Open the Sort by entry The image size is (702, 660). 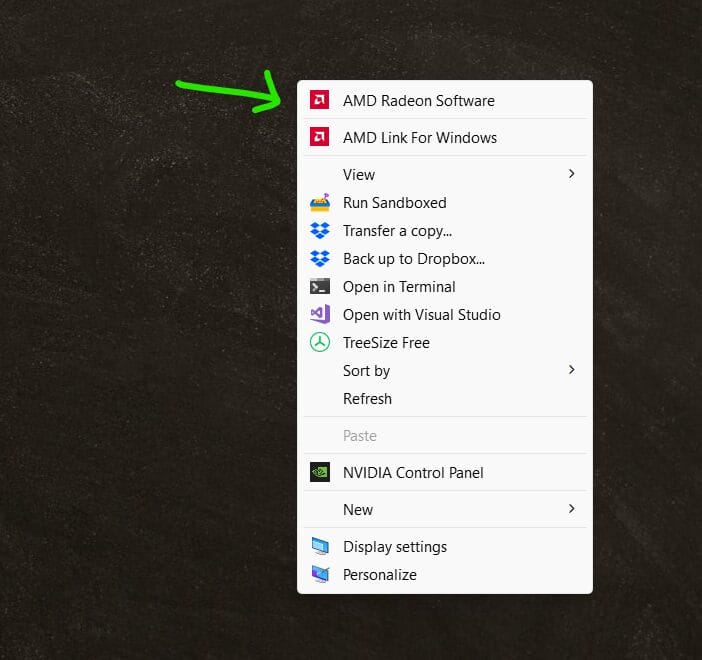tap(445, 370)
